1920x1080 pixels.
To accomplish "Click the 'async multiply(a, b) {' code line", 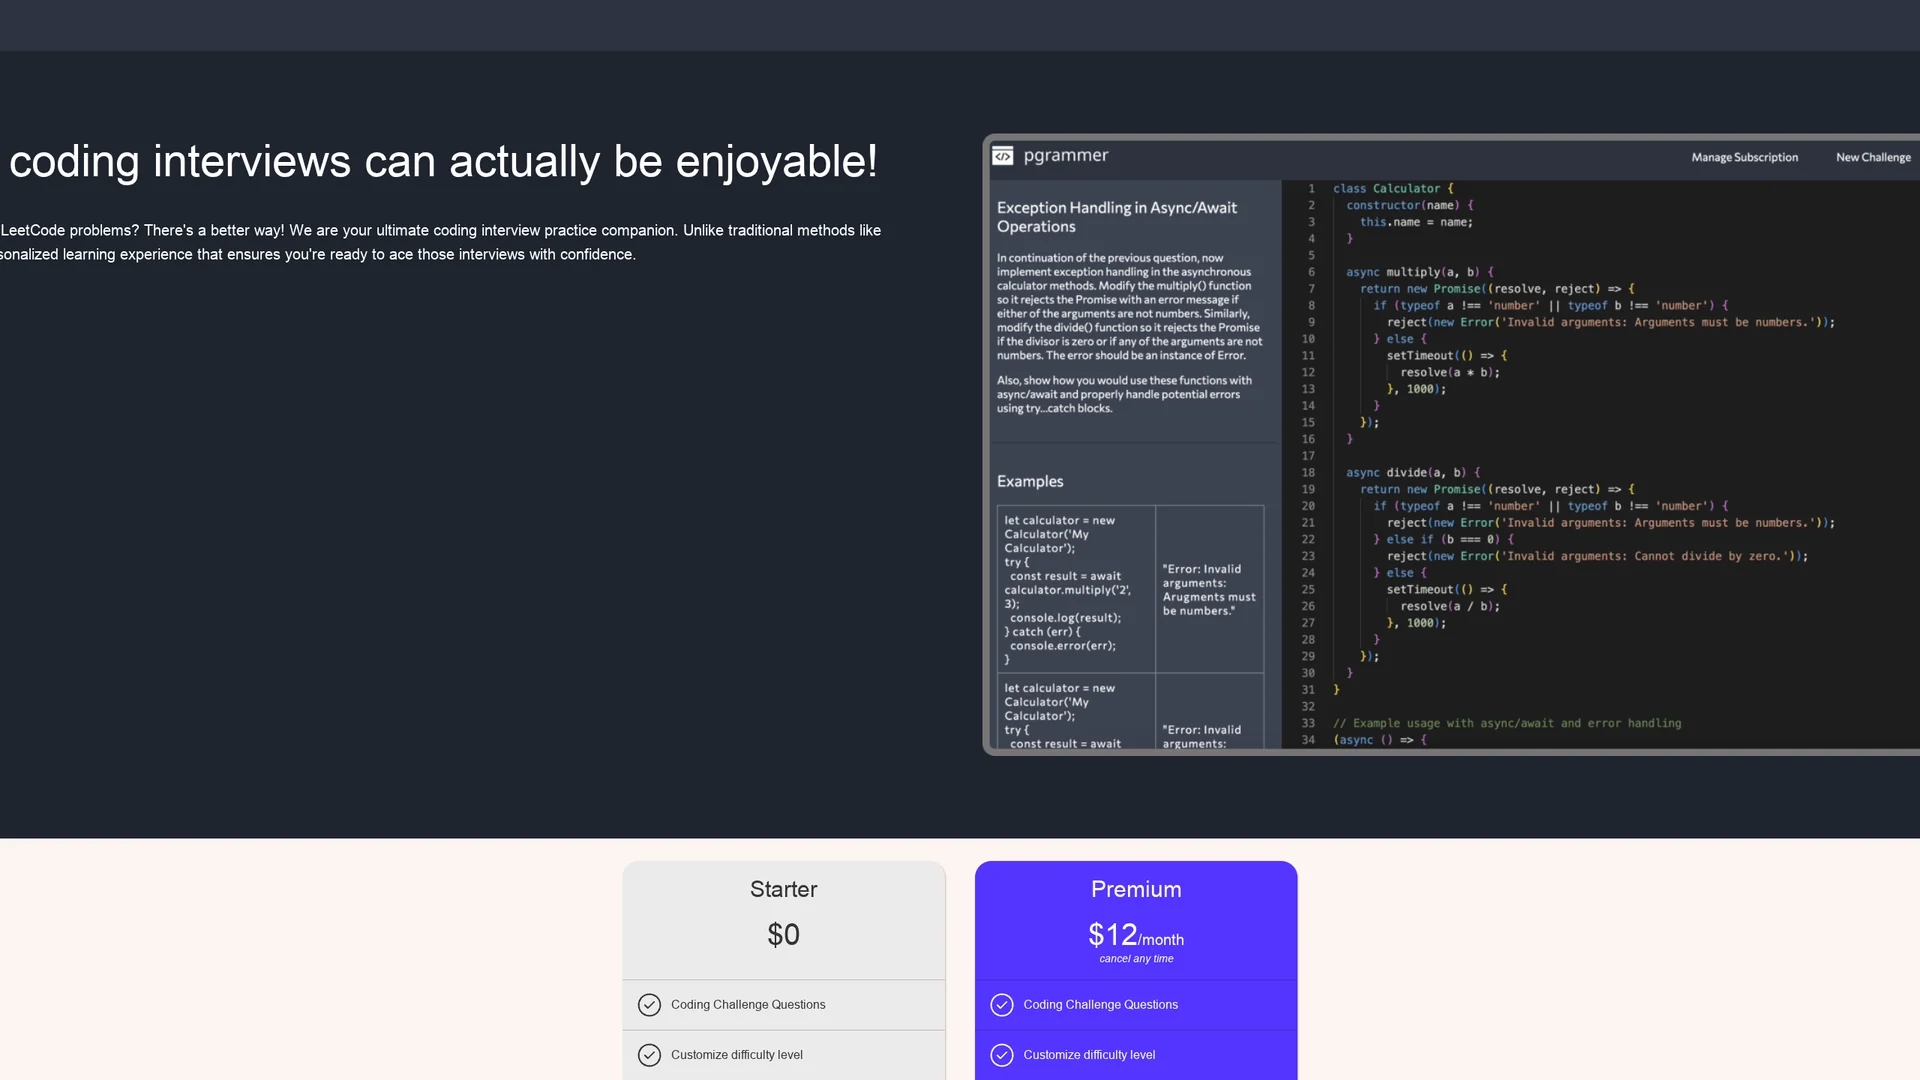I will [1420, 272].
